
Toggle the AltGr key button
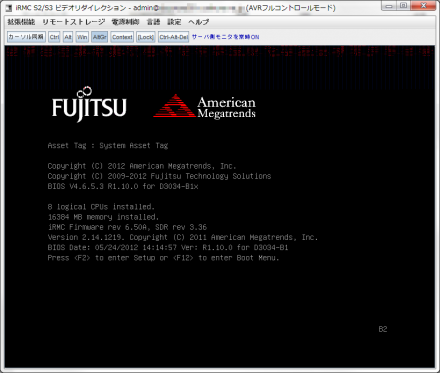click(99, 37)
